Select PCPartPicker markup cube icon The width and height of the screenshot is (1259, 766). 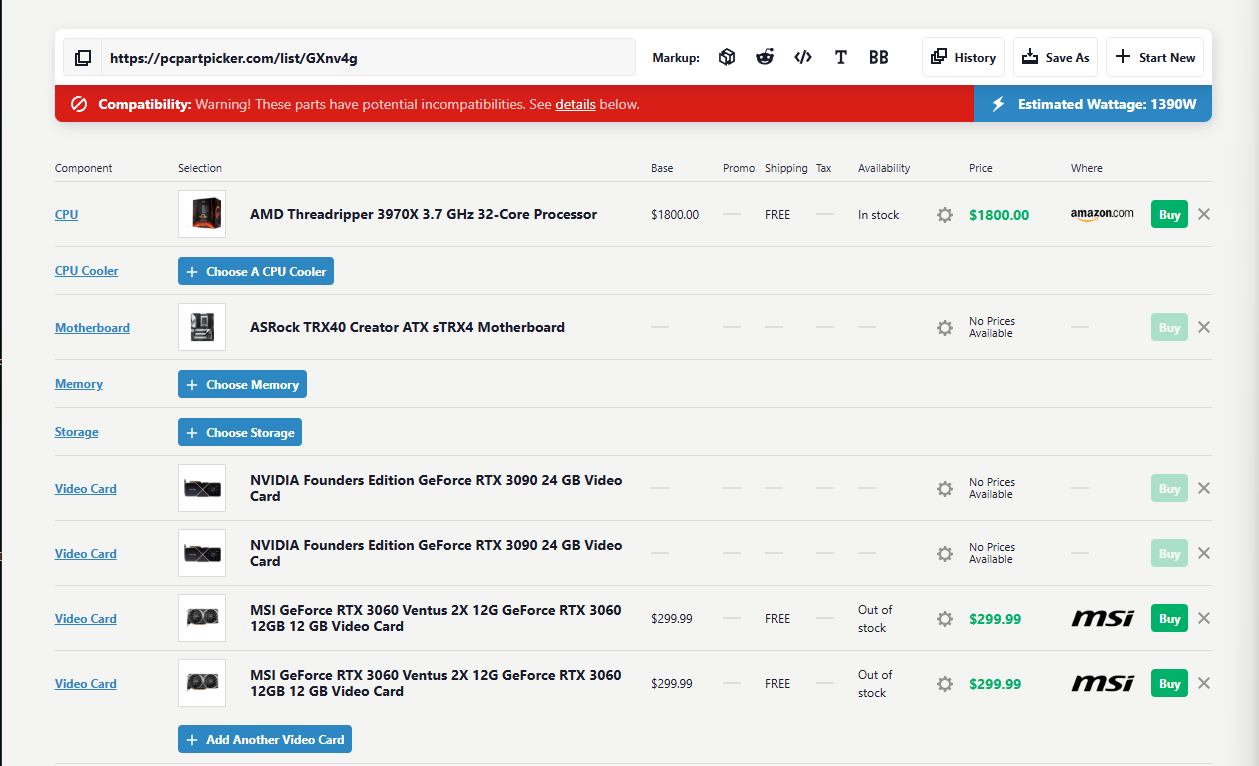(727, 58)
